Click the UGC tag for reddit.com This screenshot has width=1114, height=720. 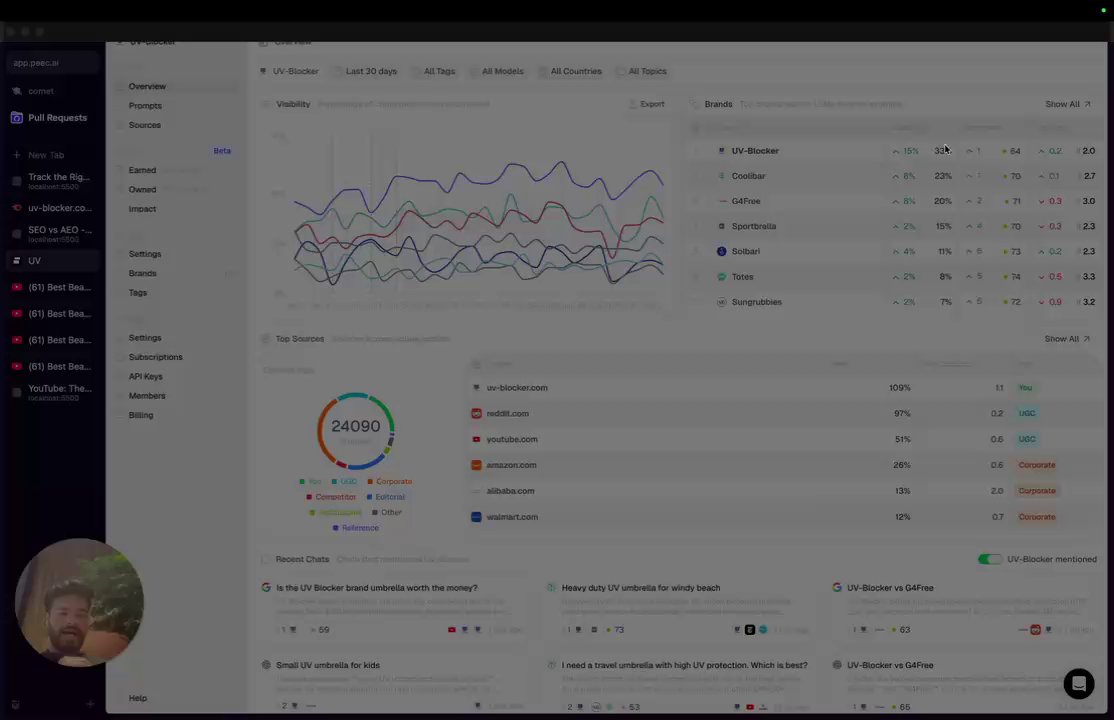coord(1027,413)
